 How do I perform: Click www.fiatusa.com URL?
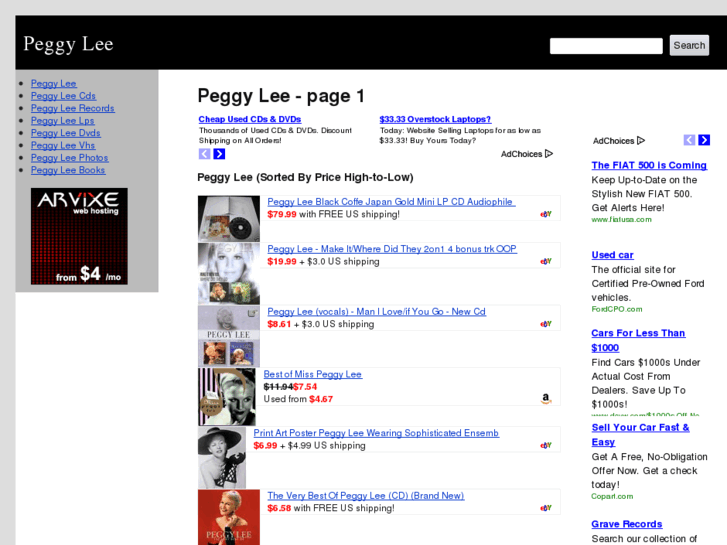621,219
